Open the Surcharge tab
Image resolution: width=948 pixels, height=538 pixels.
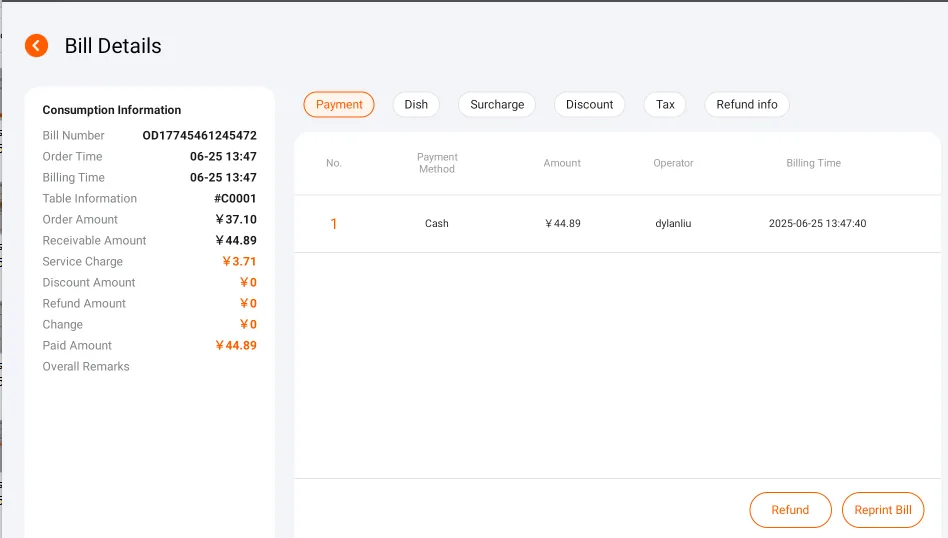click(497, 105)
